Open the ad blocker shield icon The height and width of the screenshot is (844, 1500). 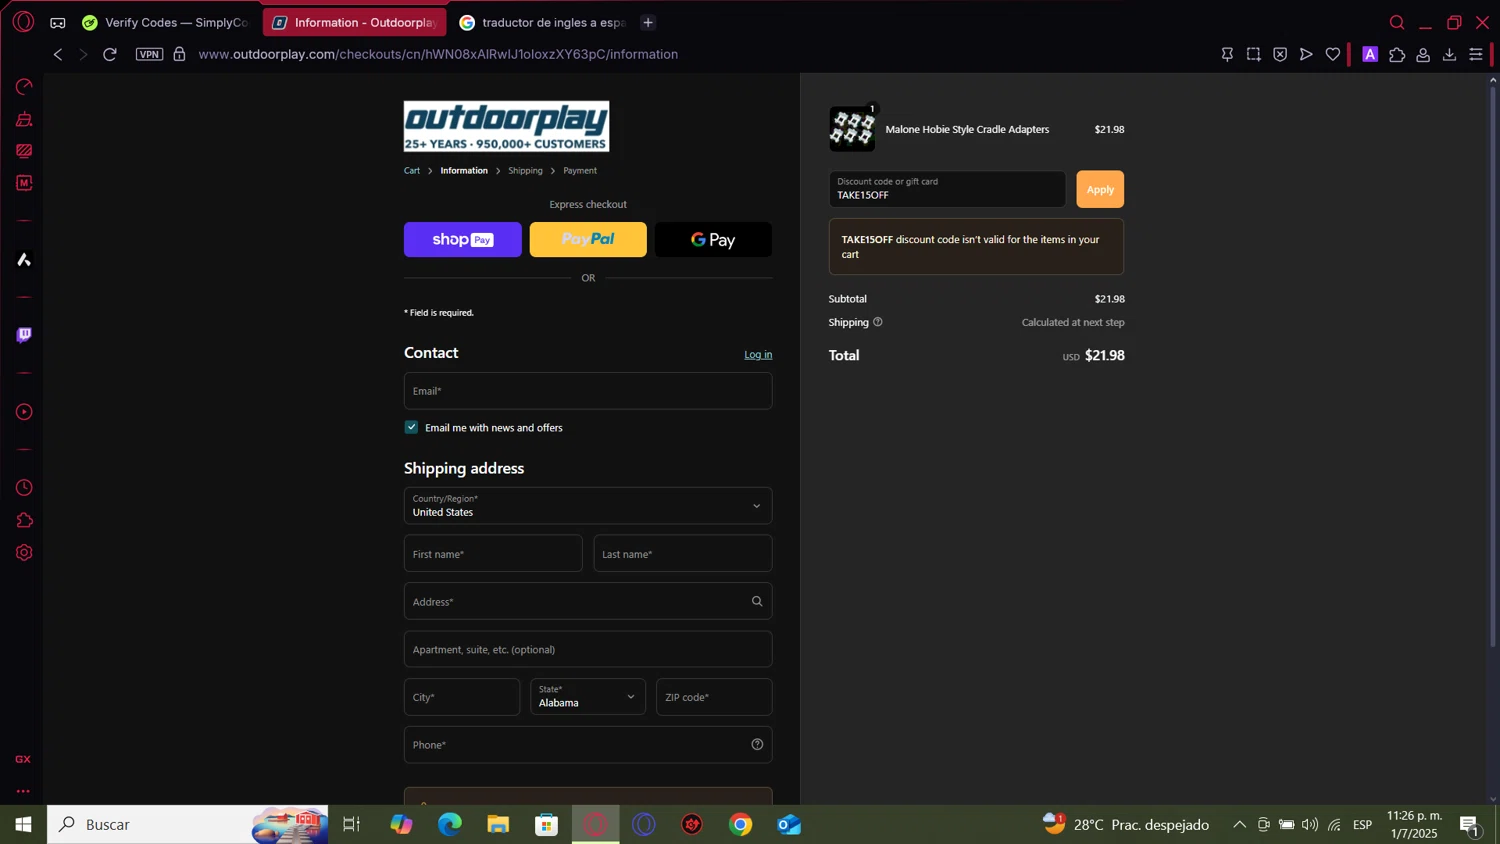pos(1280,54)
